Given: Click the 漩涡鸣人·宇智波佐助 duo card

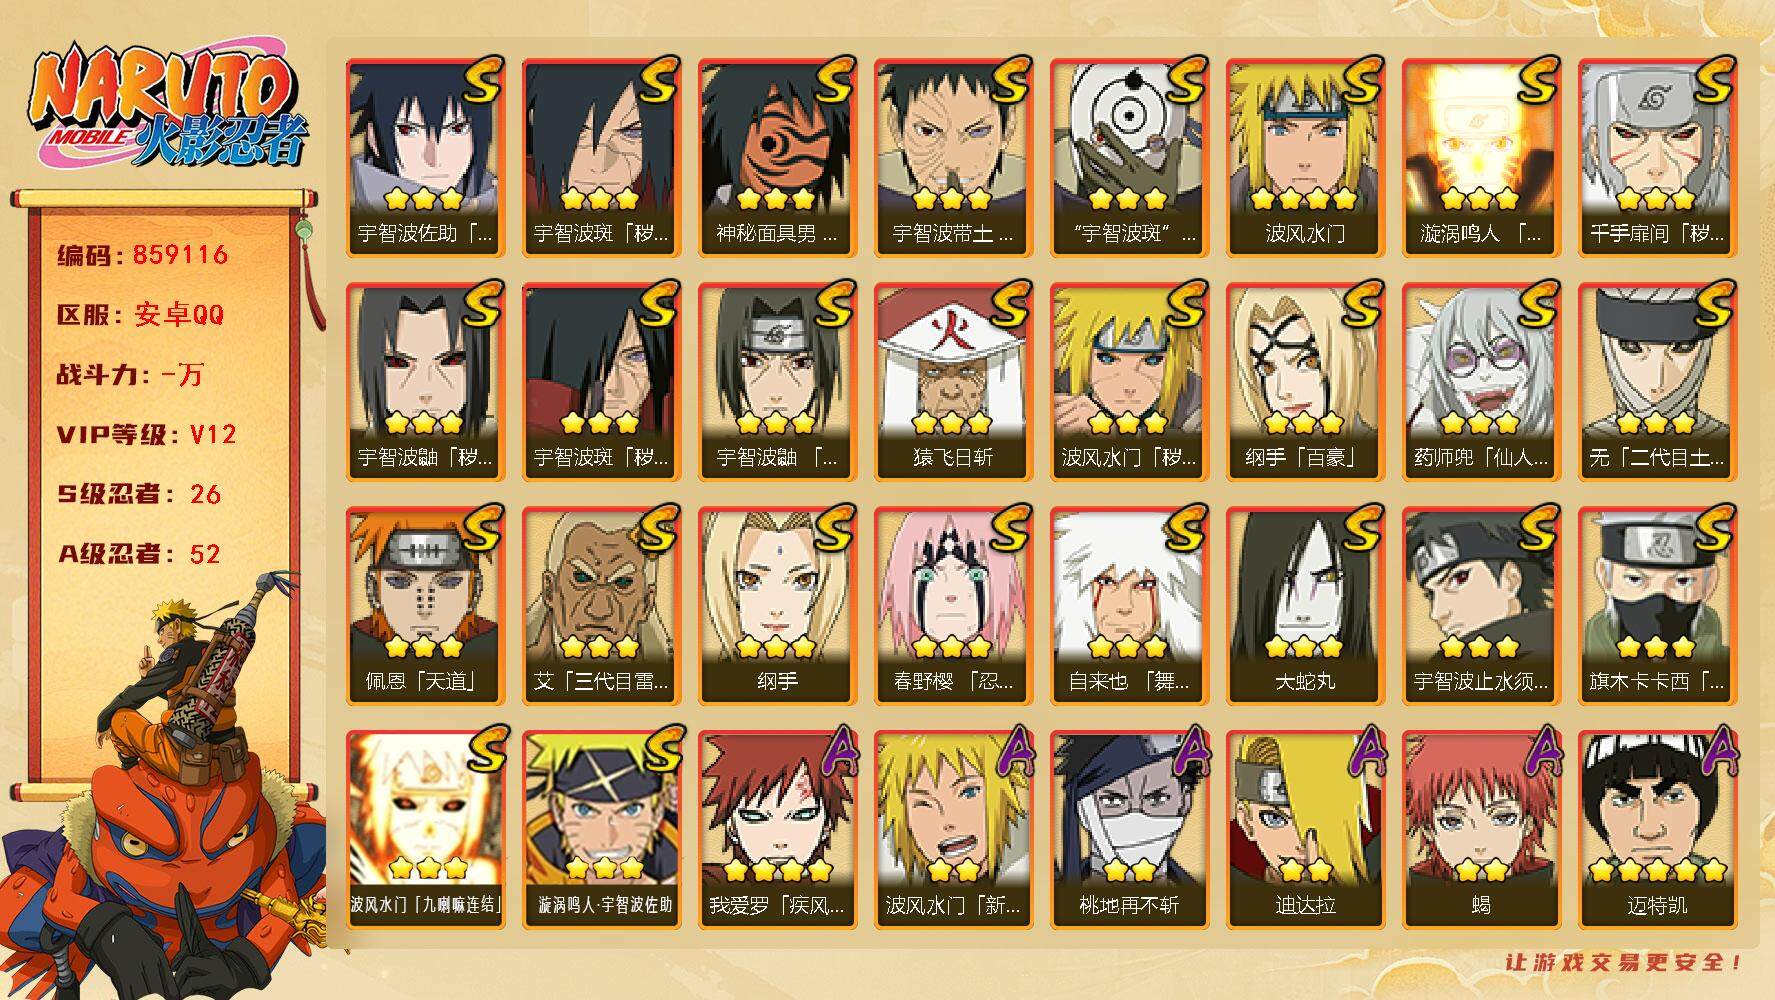Looking at the screenshot, I should (601, 829).
